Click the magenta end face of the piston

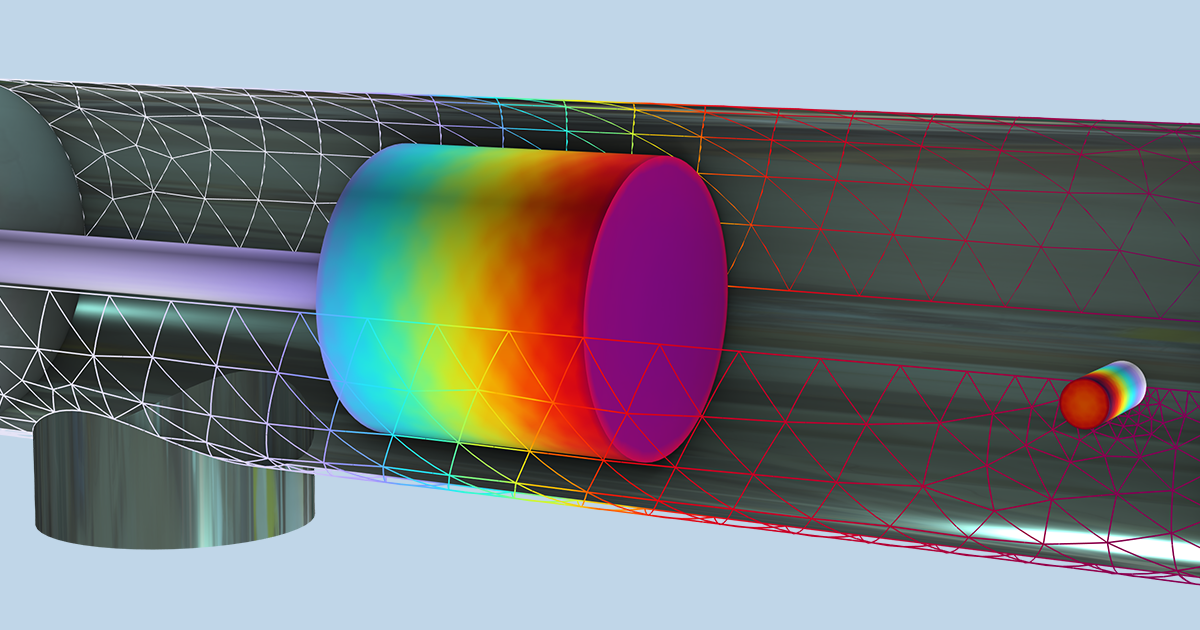[656, 308]
